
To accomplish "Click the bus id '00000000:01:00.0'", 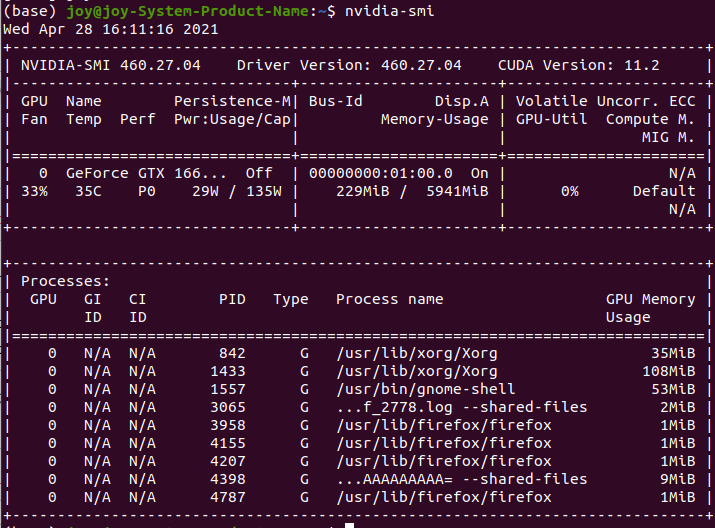I will point(381,173).
